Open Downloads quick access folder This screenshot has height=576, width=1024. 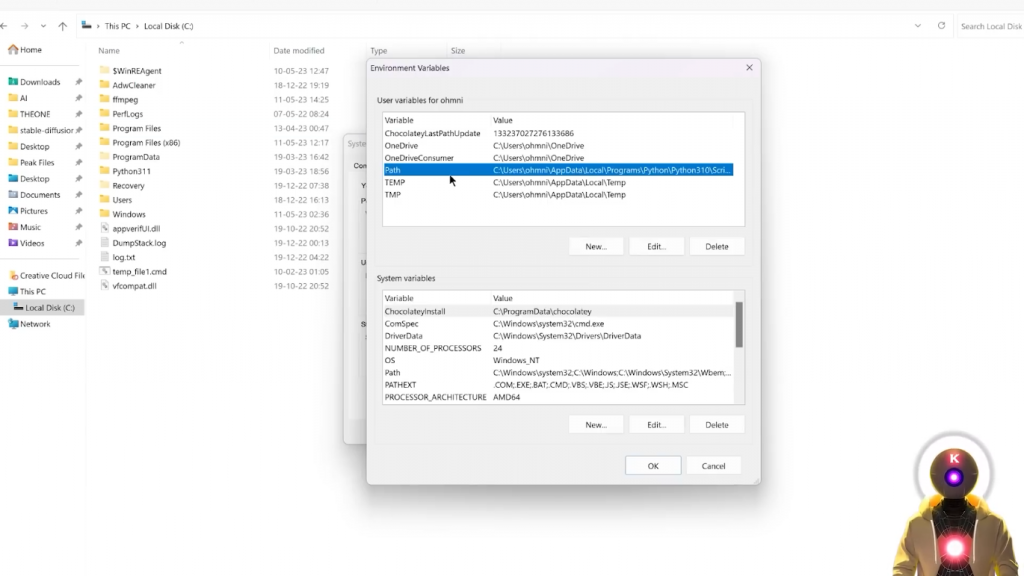[x=34, y=82]
